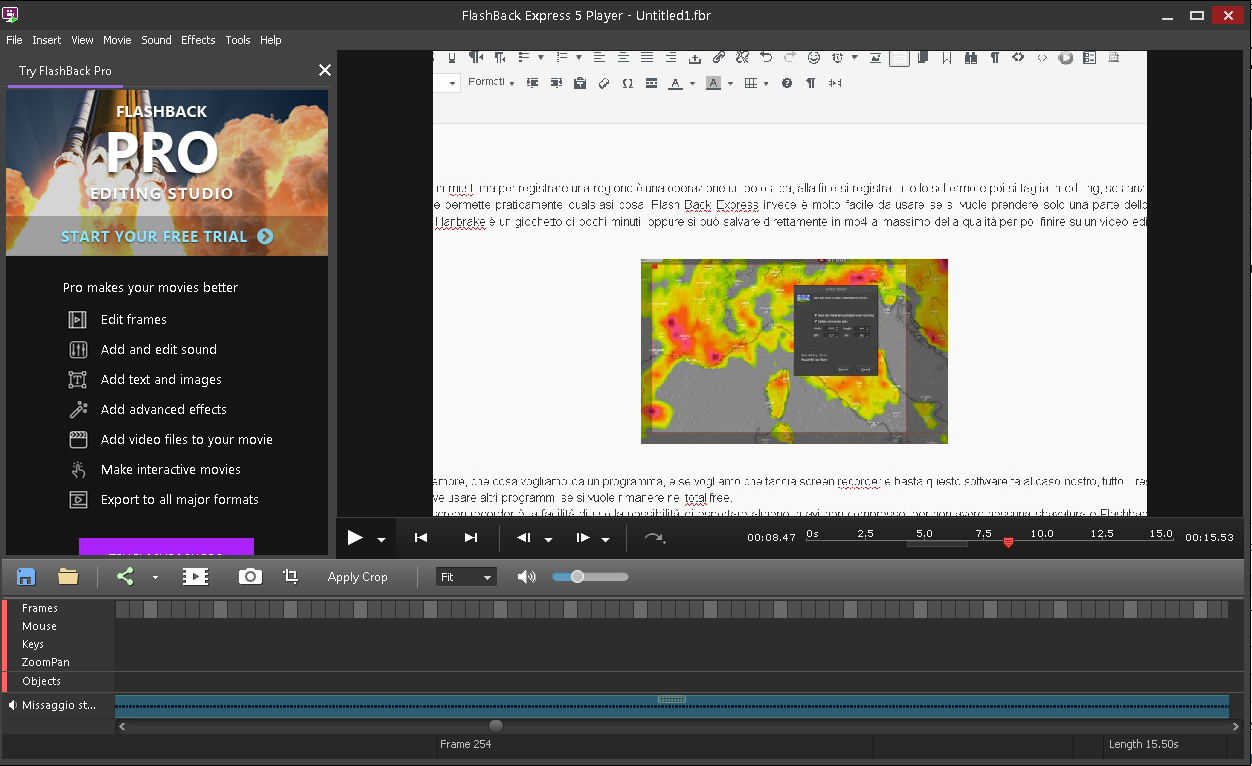Open the Fit zoom dropdown
Image resolution: width=1252 pixels, height=766 pixels.
point(466,577)
